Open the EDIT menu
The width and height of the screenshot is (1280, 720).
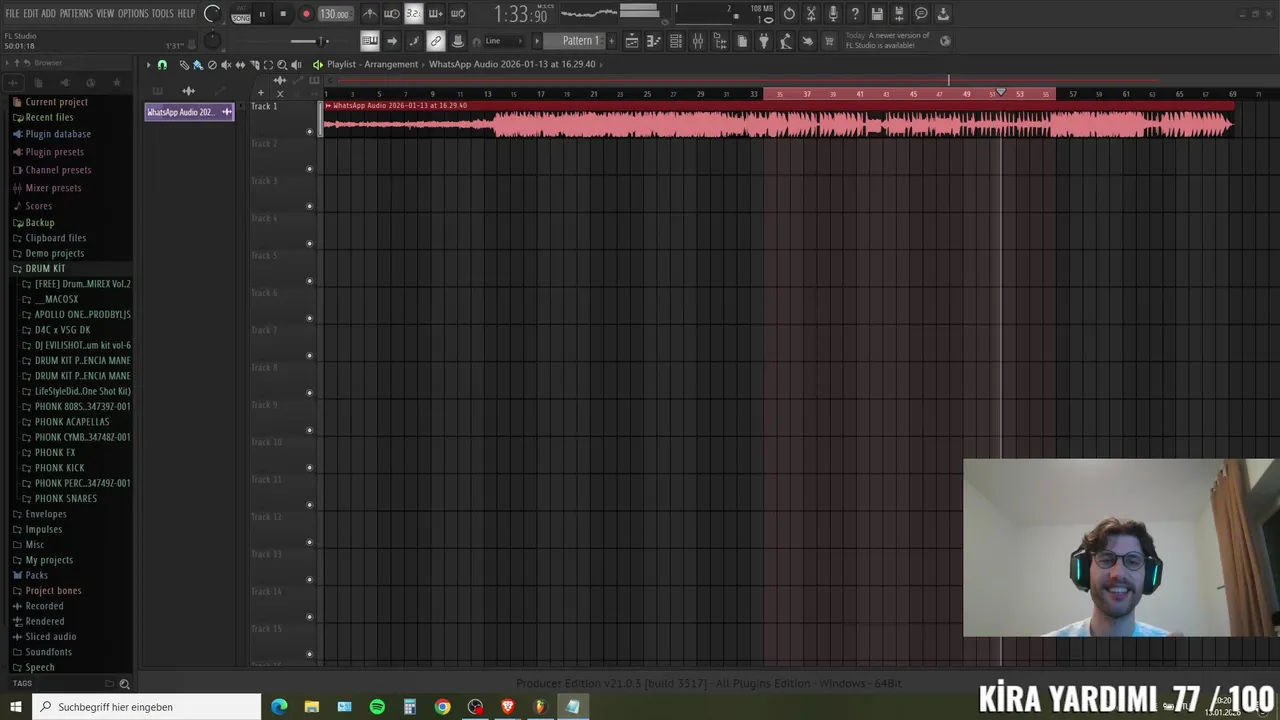(31, 14)
